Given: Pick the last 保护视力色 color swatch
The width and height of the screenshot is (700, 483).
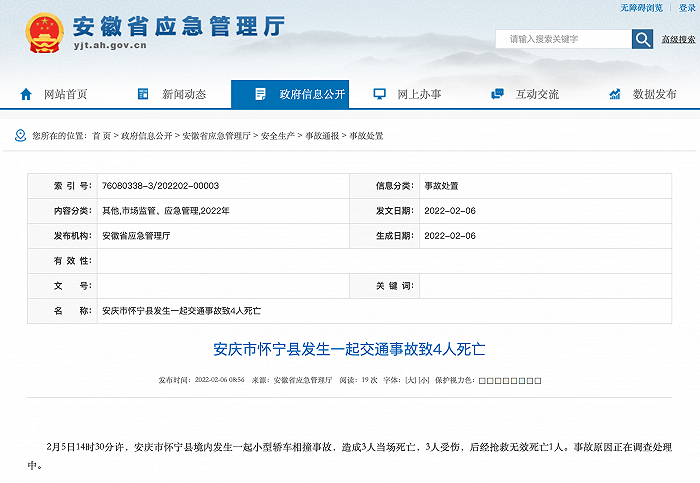Looking at the screenshot, I should pos(537,381).
